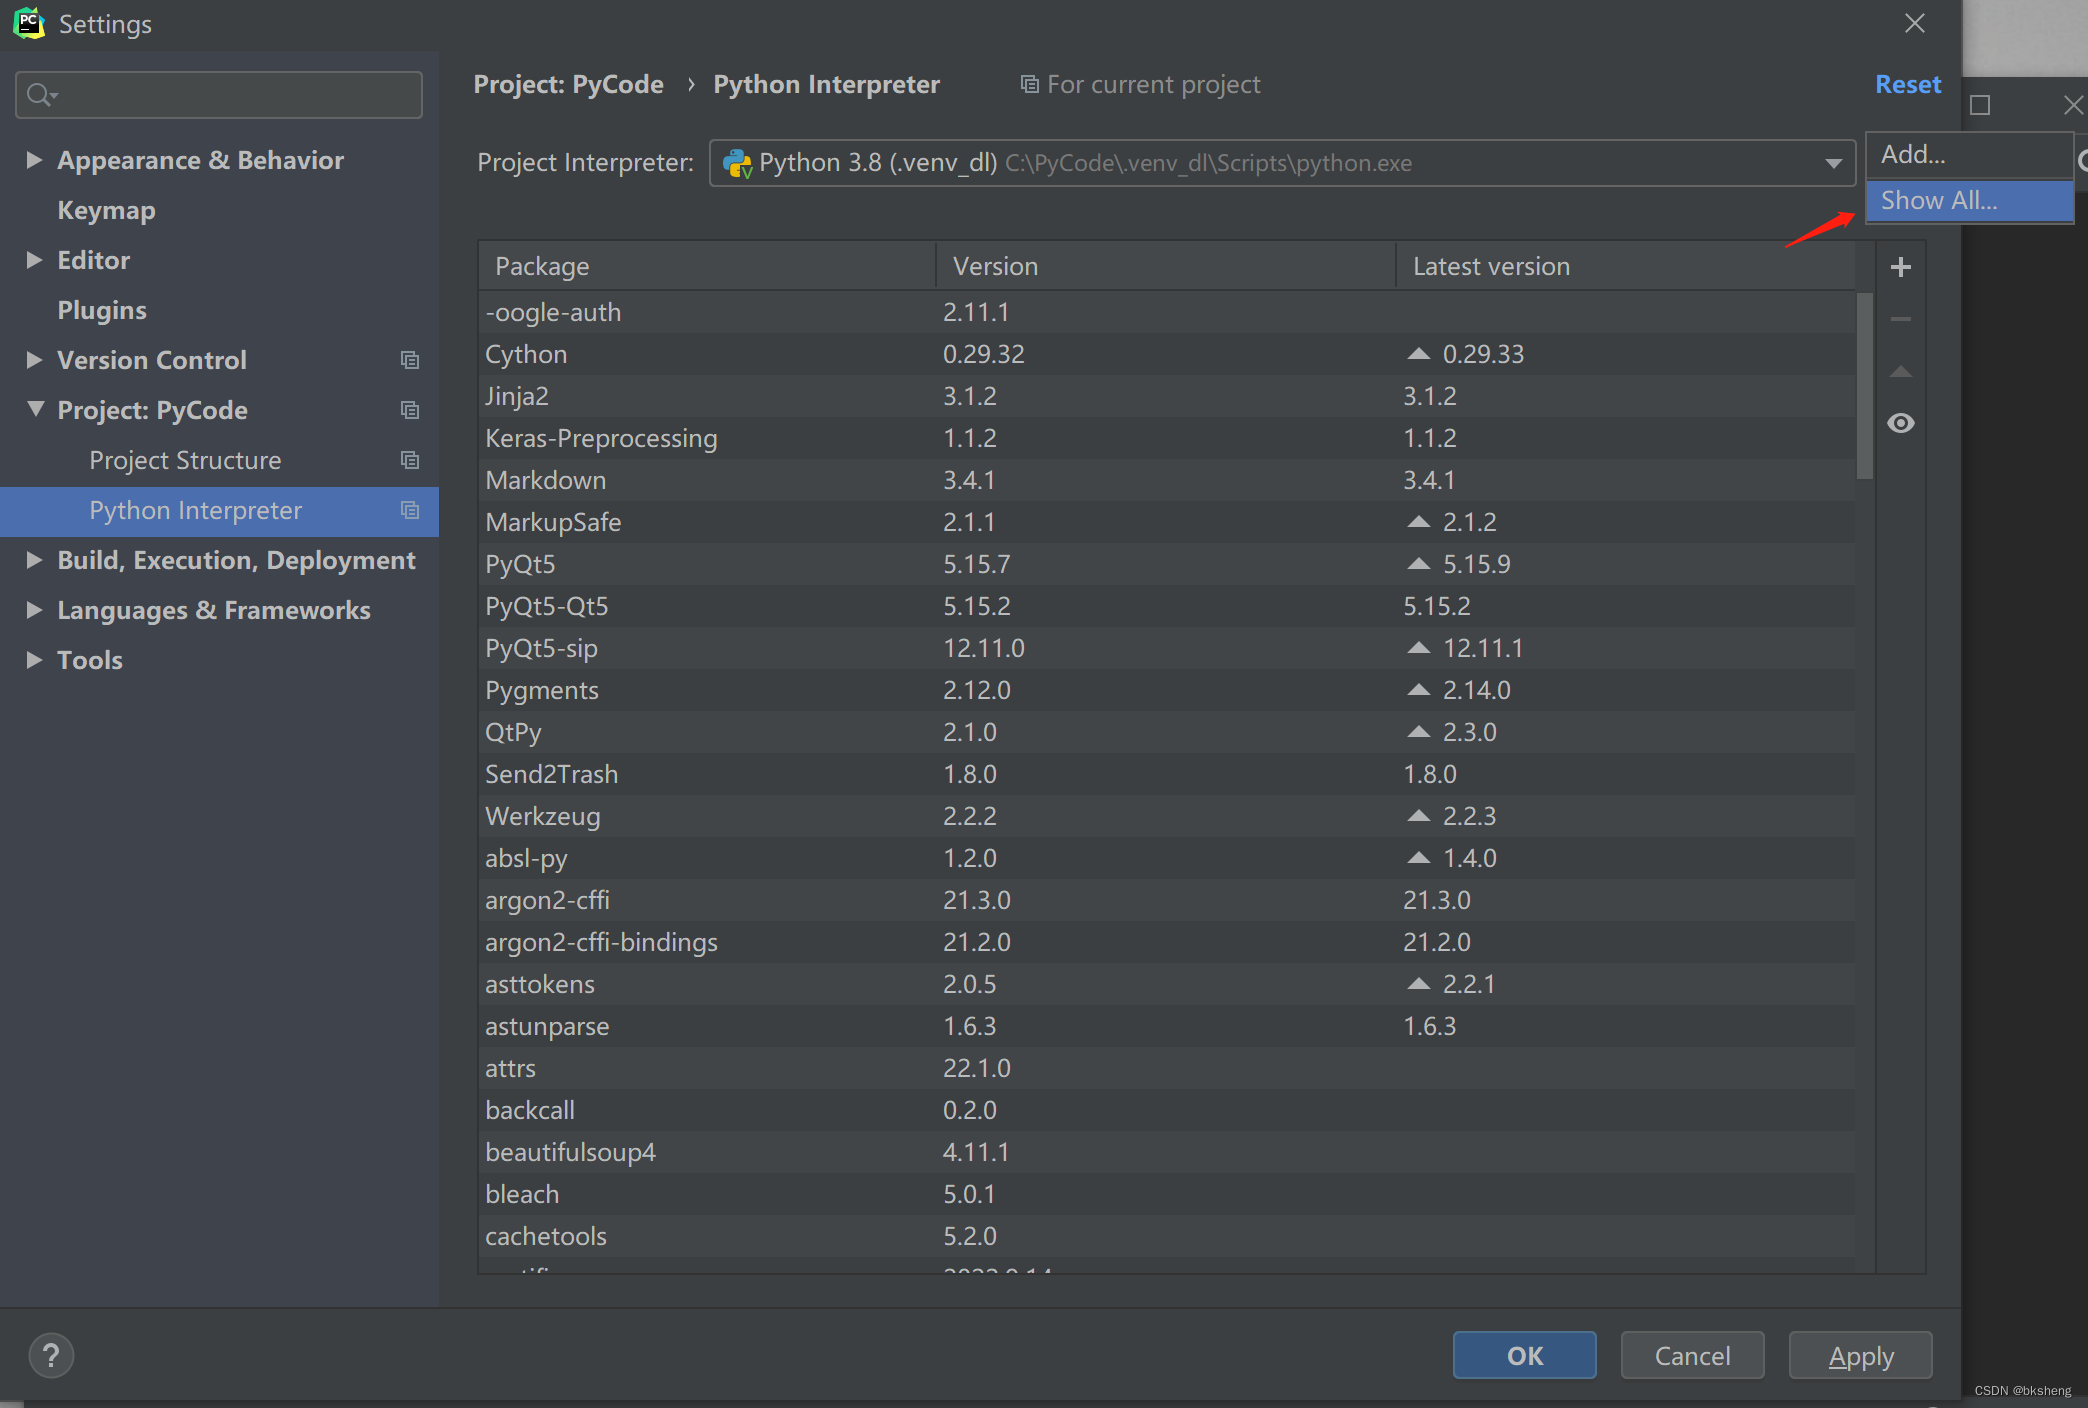Image resolution: width=2088 pixels, height=1408 pixels.
Task: Sort by the Version column header
Action: pyautogui.click(x=1166, y=266)
